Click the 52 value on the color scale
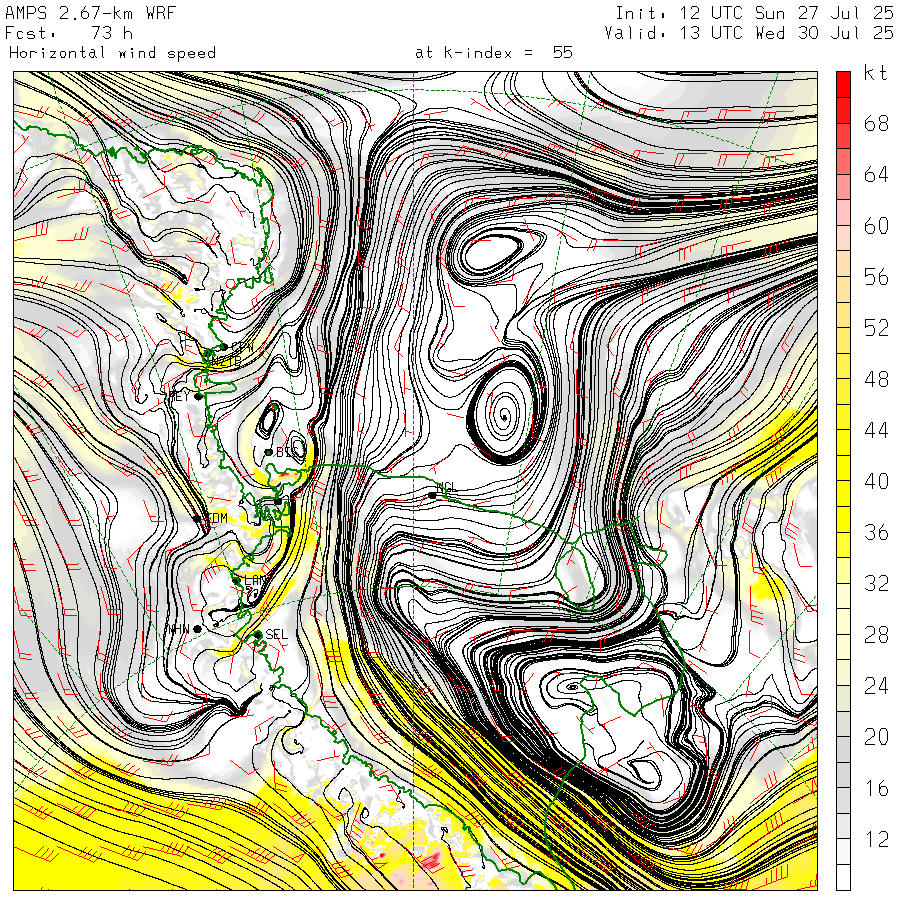900x900 pixels. pyautogui.click(x=876, y=328)
